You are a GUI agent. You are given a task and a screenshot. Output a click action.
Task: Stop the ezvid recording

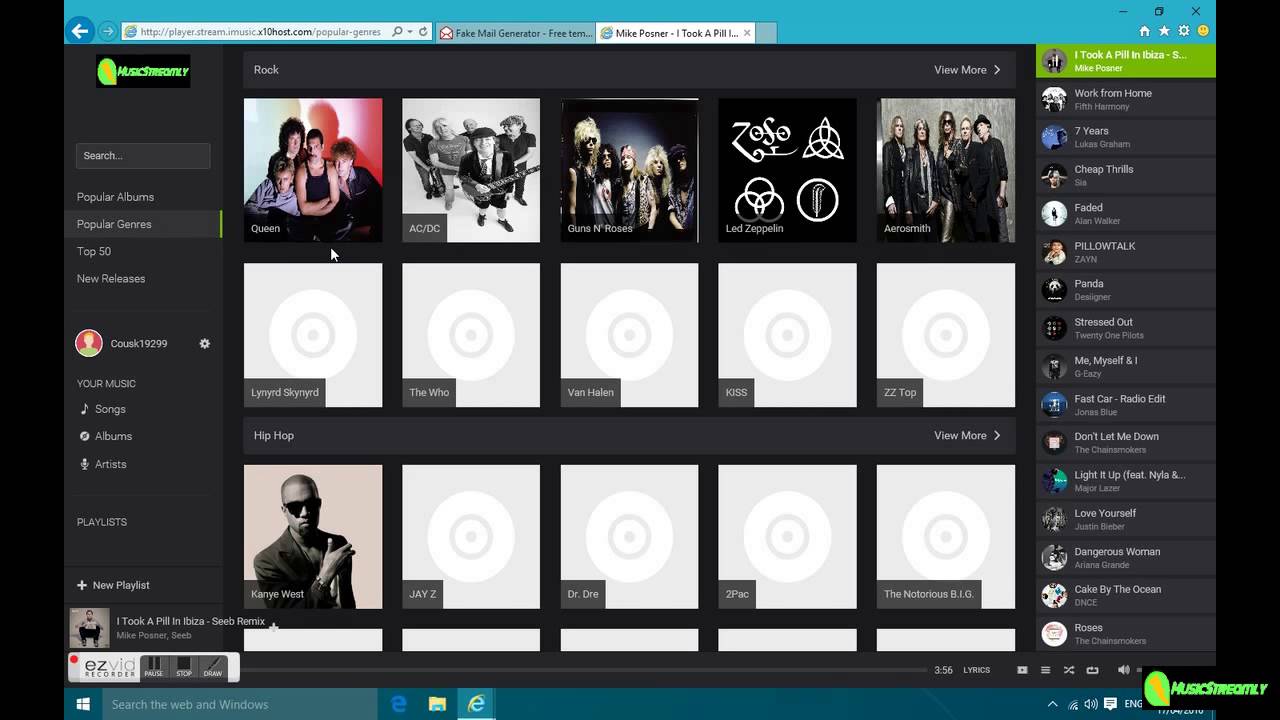[184, 667]
